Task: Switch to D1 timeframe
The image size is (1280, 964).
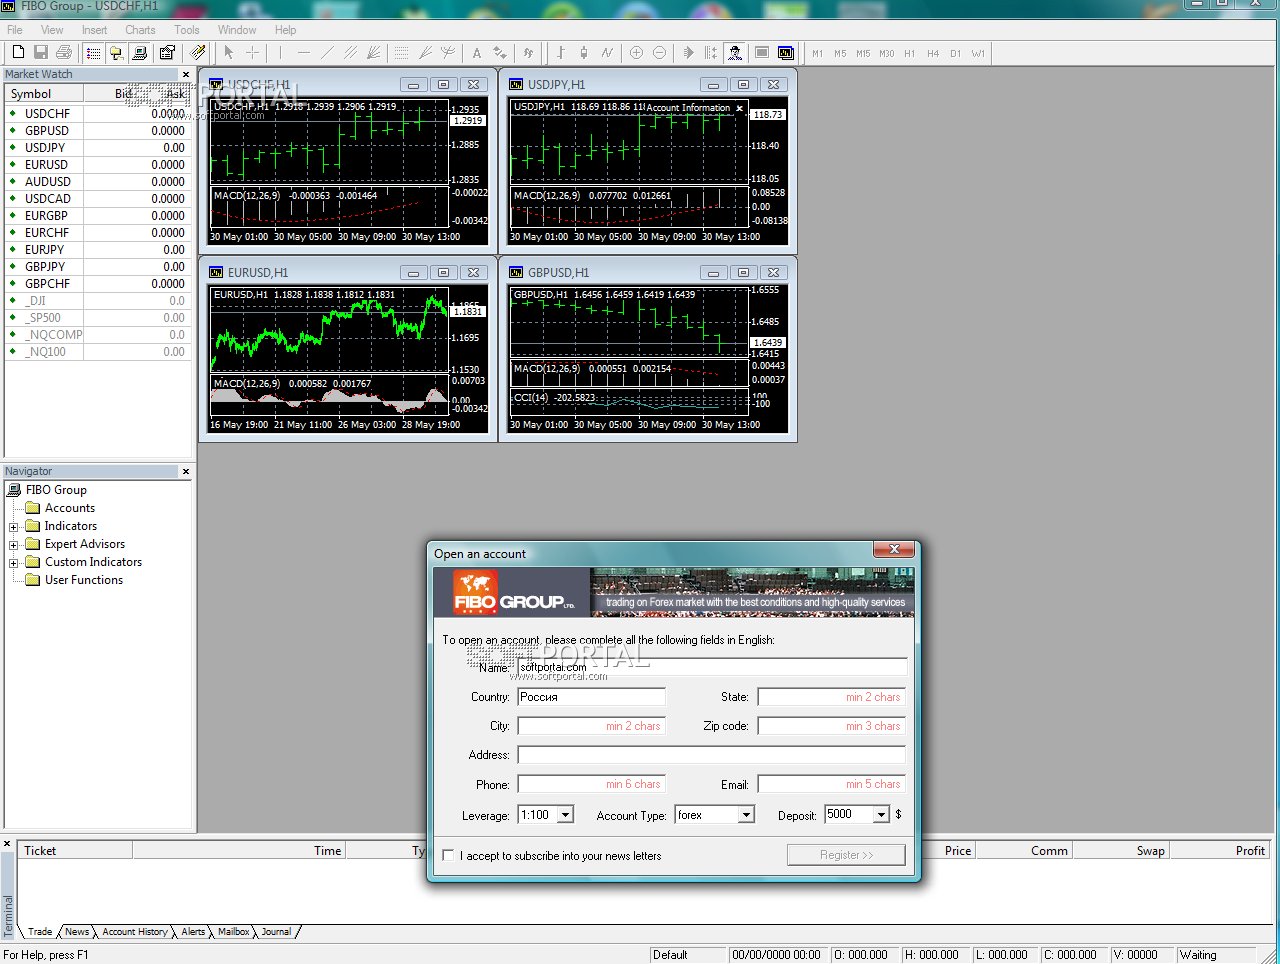Action: (956, 53)
